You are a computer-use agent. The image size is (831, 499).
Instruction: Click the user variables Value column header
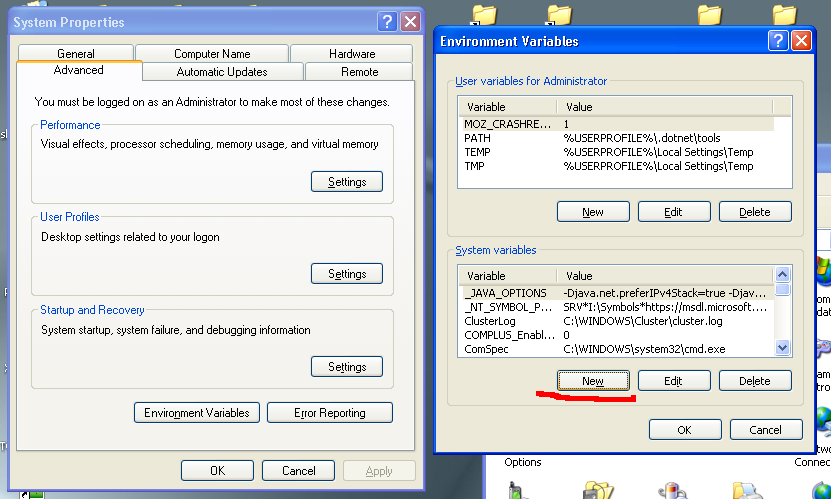coord(665,107)
